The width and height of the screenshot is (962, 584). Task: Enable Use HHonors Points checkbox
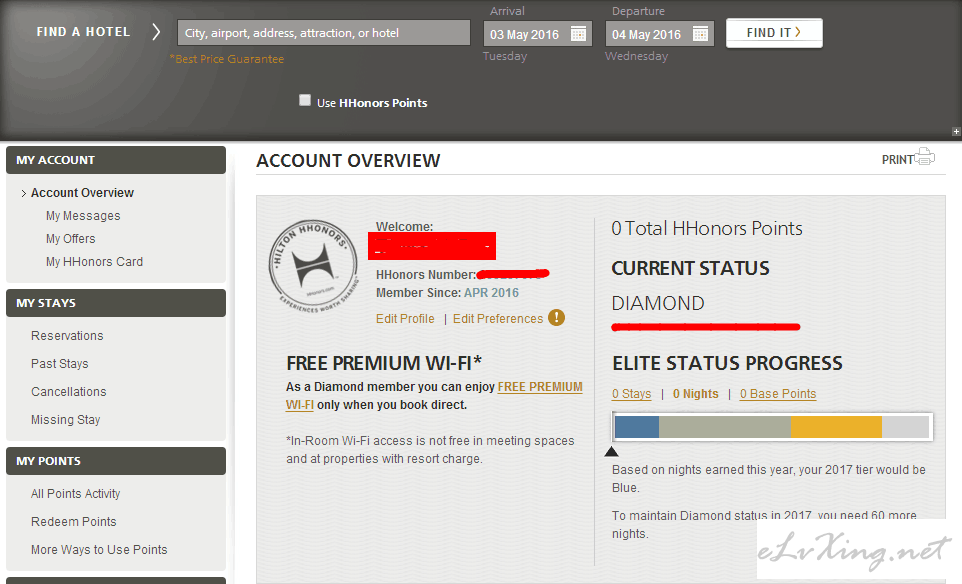(x=305, y=100)
